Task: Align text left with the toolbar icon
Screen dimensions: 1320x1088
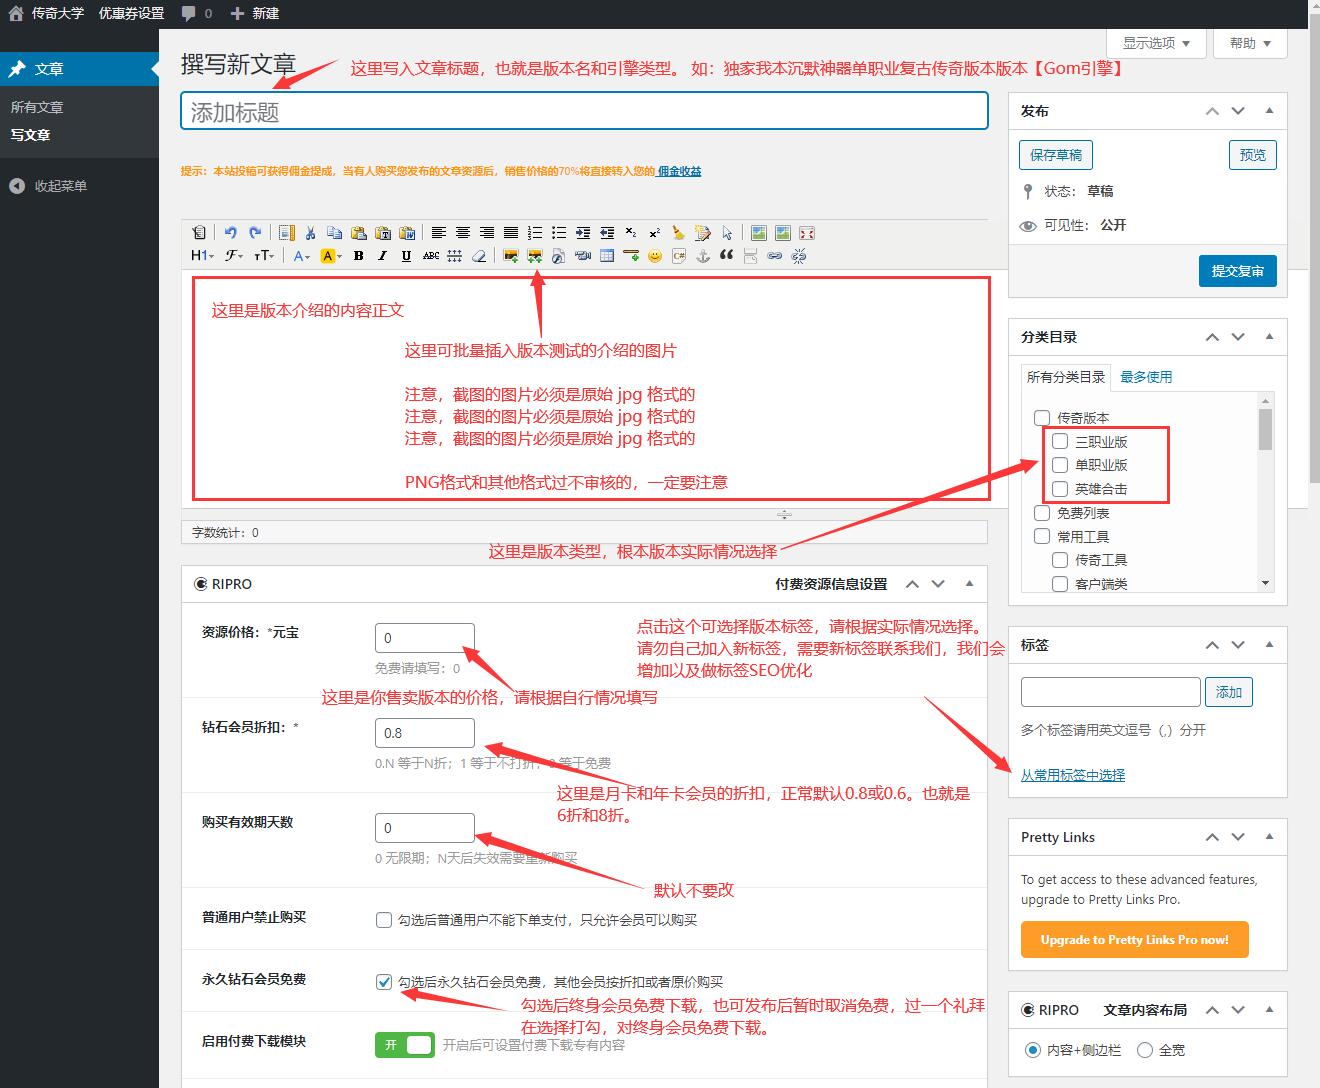Action: pyautogui.click(x=438, y=233)
